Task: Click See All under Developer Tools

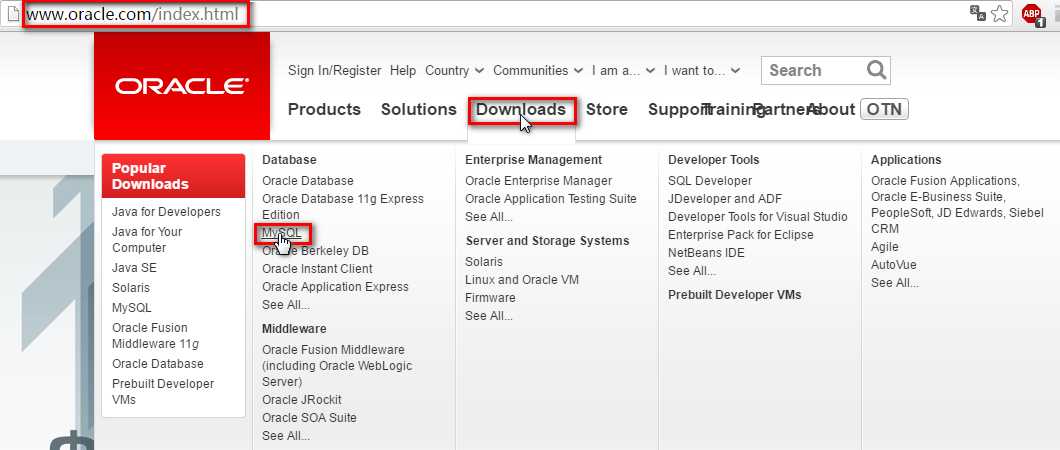Action: (x=692, y=271)
